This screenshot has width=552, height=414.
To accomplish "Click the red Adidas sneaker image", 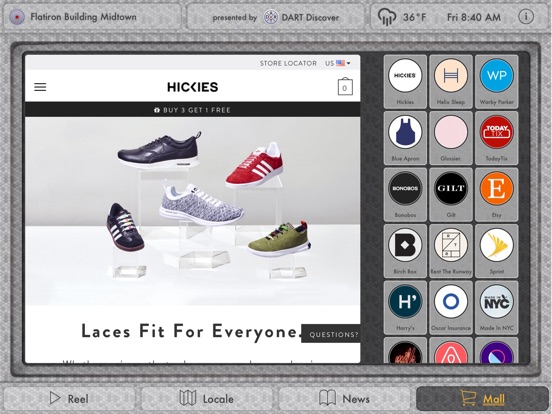I will click(x=255, y=165).
